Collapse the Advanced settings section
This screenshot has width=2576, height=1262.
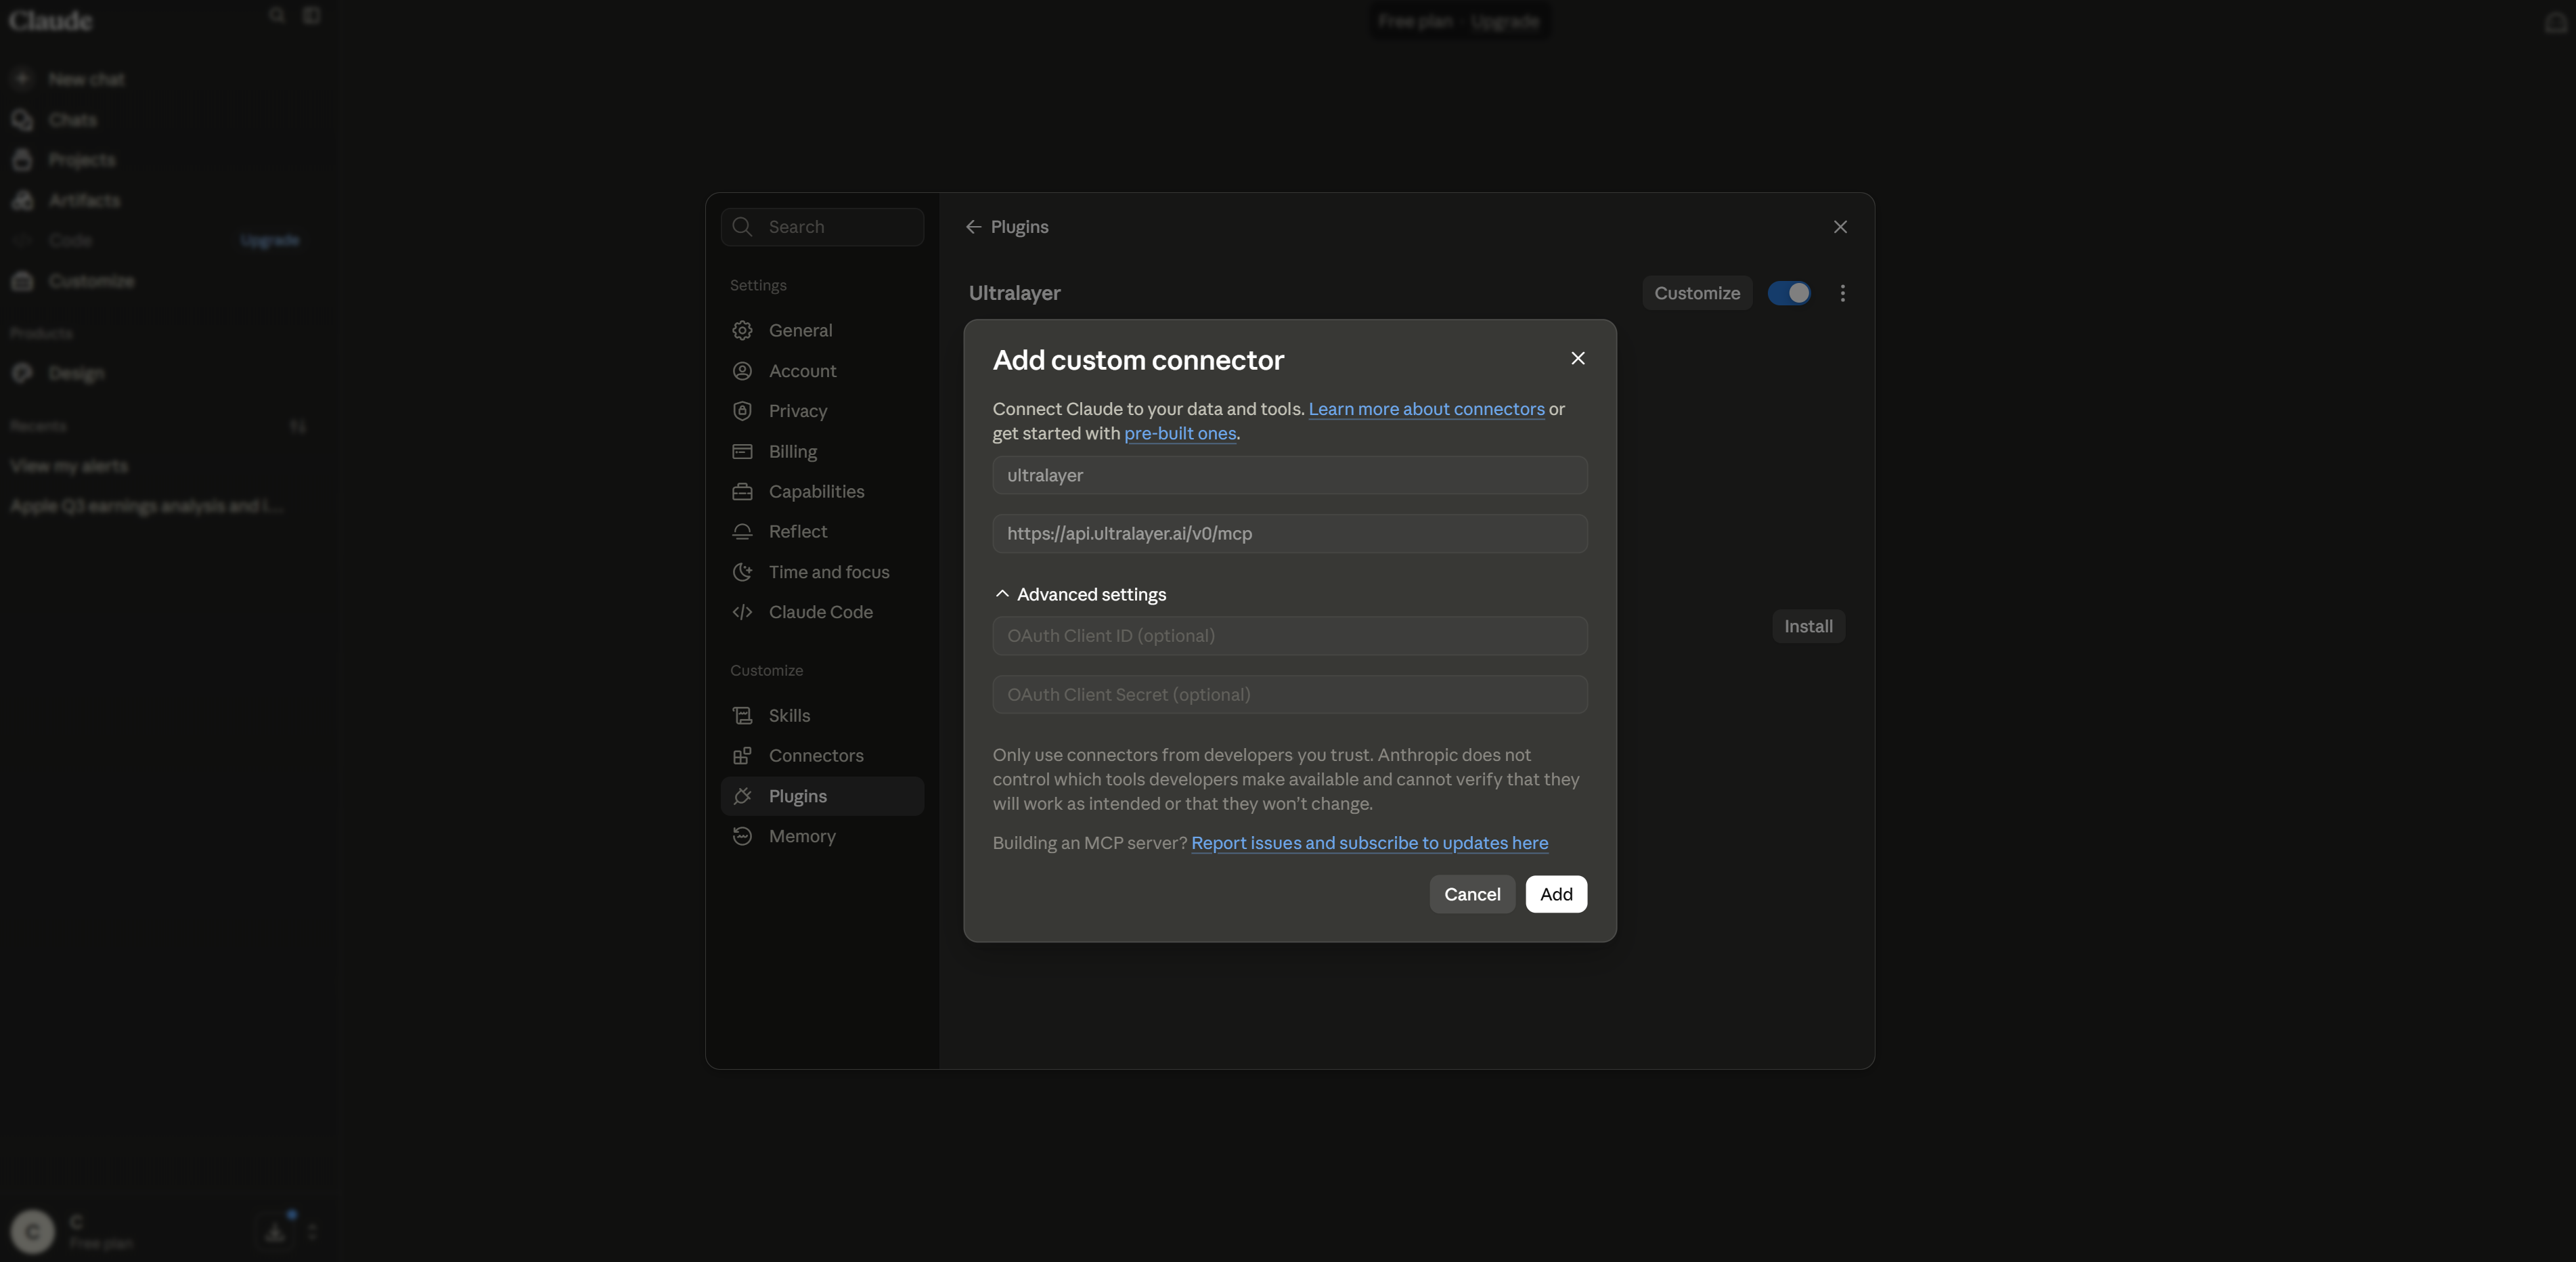(1080, 594)
